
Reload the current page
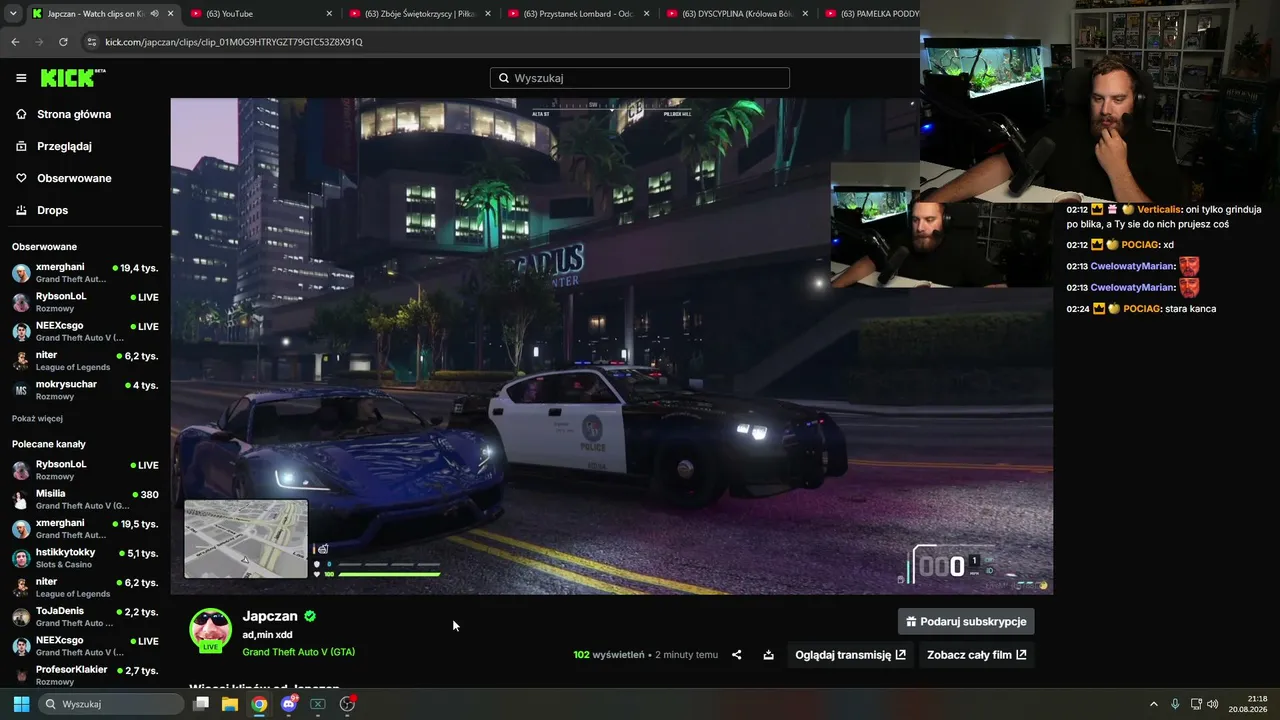(63, 42)
